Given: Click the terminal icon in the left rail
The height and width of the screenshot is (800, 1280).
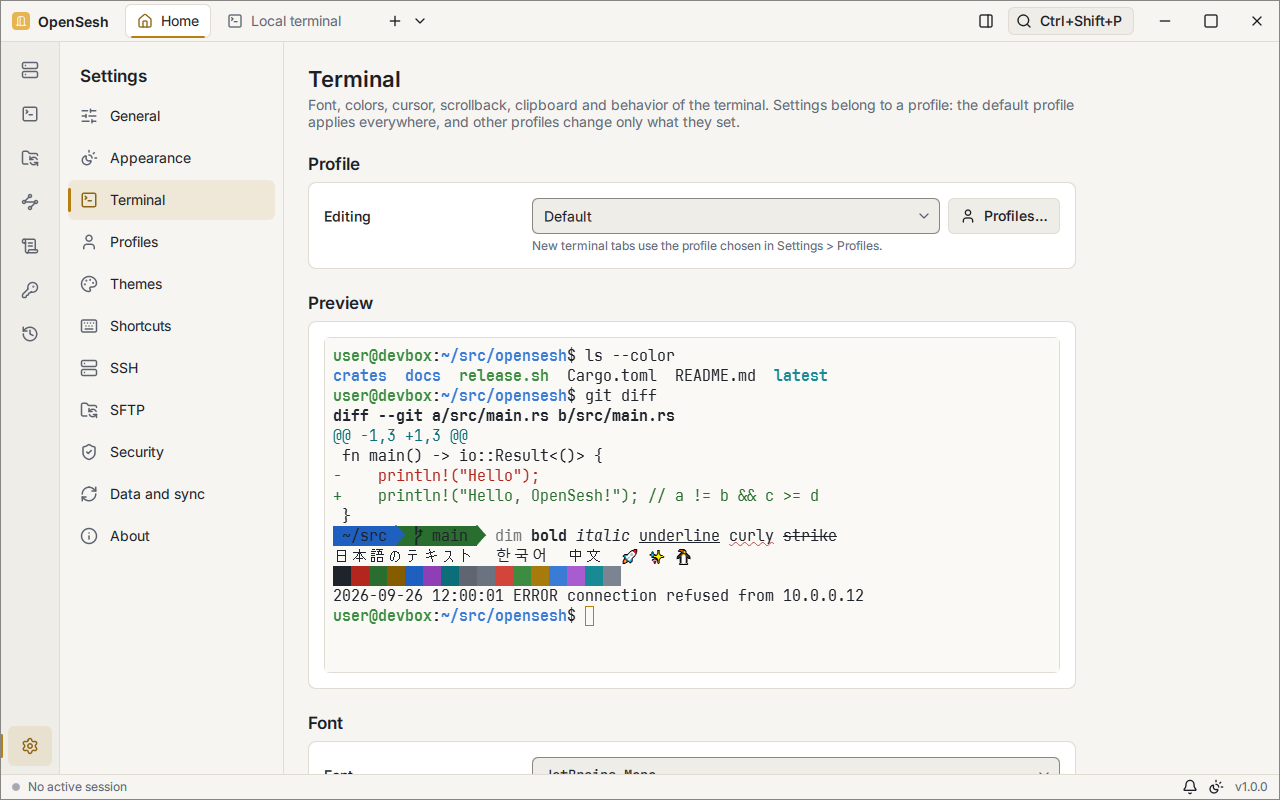Looking at the screenshot, I should click(x=30, y=114).
